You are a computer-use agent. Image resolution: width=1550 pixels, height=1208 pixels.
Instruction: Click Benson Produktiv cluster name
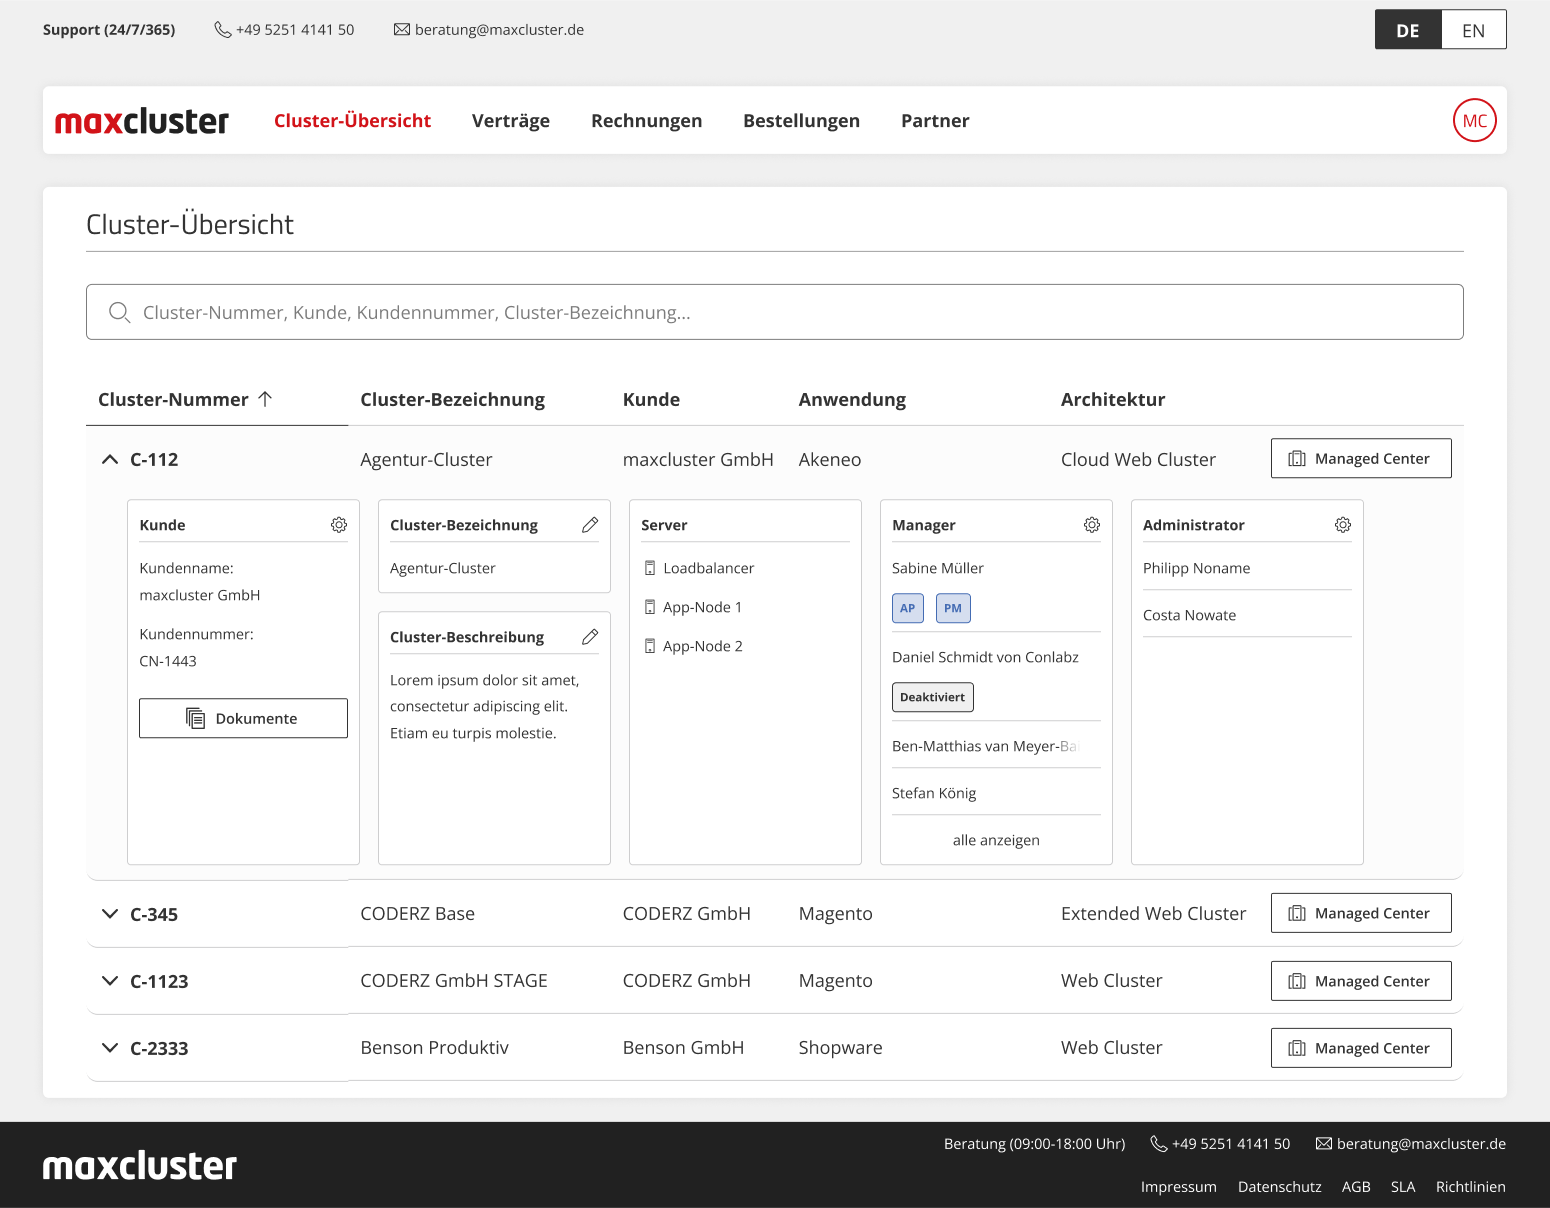click(434, 1048)
